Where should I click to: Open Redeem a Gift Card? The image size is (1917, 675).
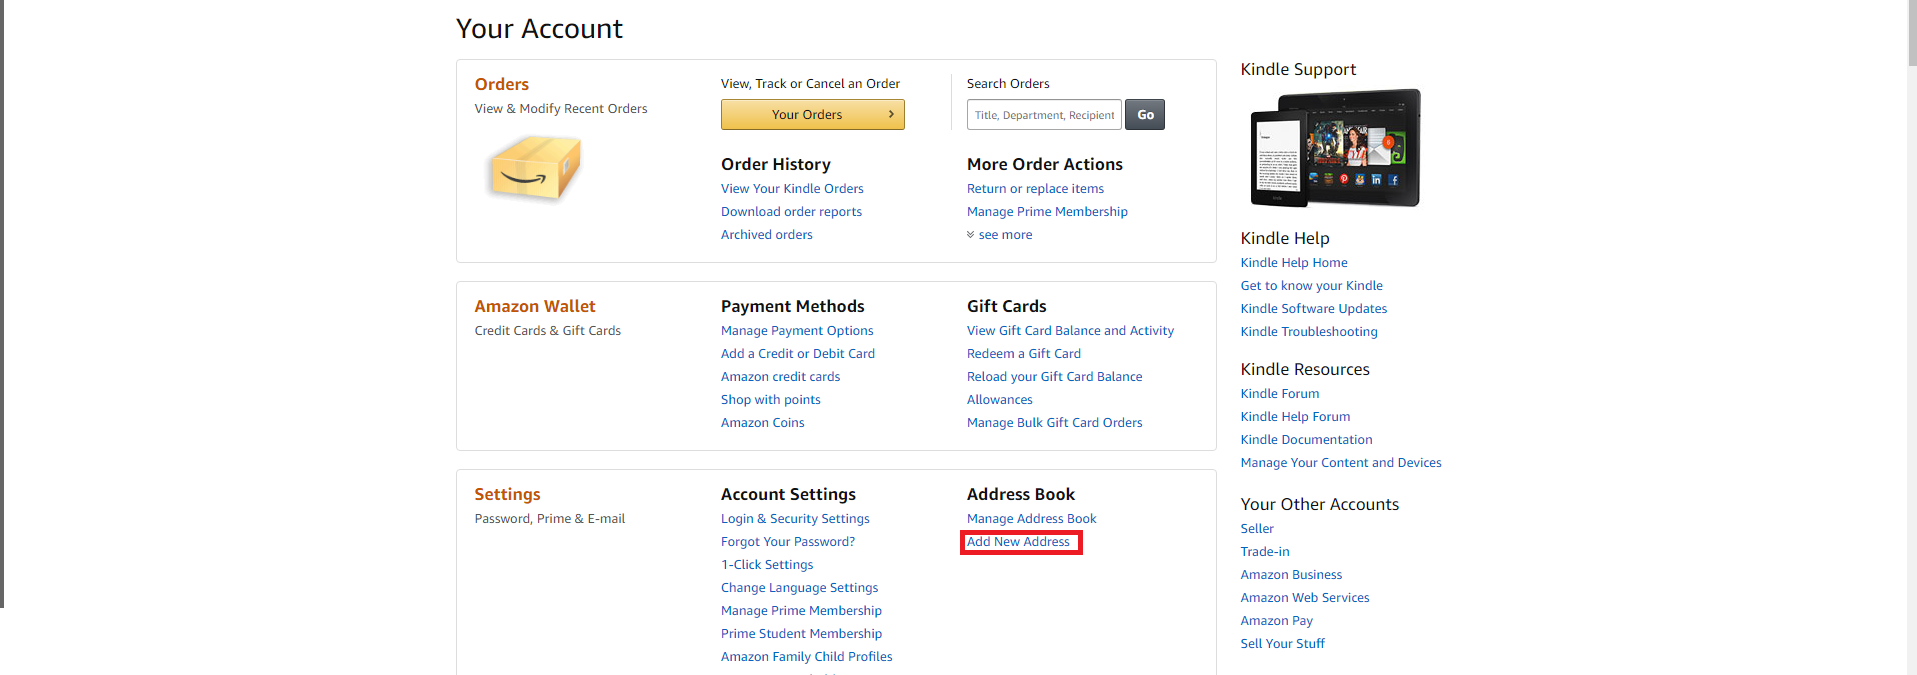click(x=1024, y=354)
